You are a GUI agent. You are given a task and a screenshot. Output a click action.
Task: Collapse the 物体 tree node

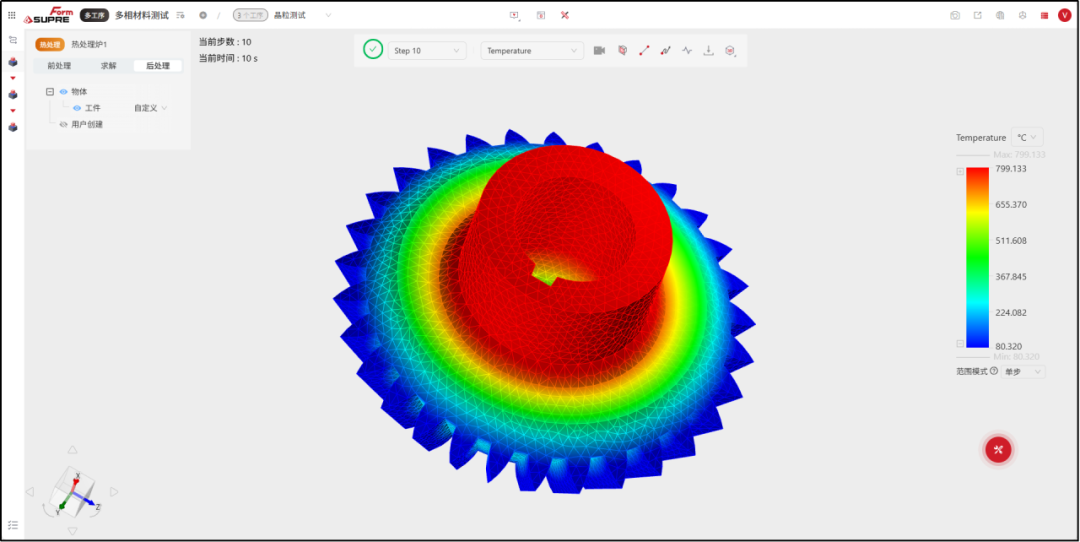click(50, 91)
